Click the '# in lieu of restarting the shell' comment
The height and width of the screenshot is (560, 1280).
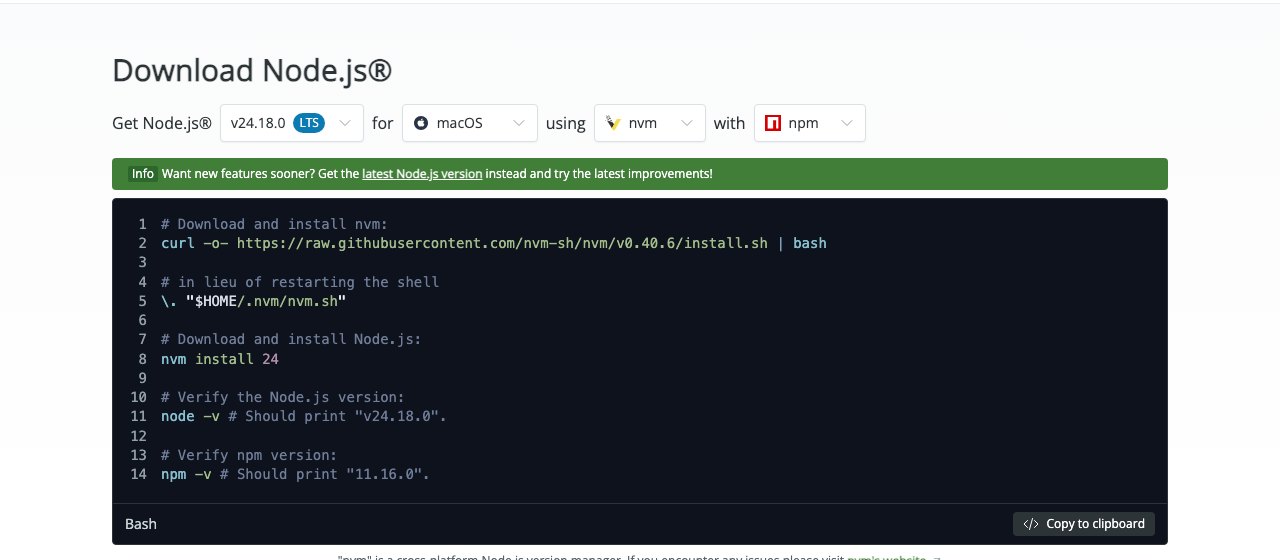click(300, 282)
